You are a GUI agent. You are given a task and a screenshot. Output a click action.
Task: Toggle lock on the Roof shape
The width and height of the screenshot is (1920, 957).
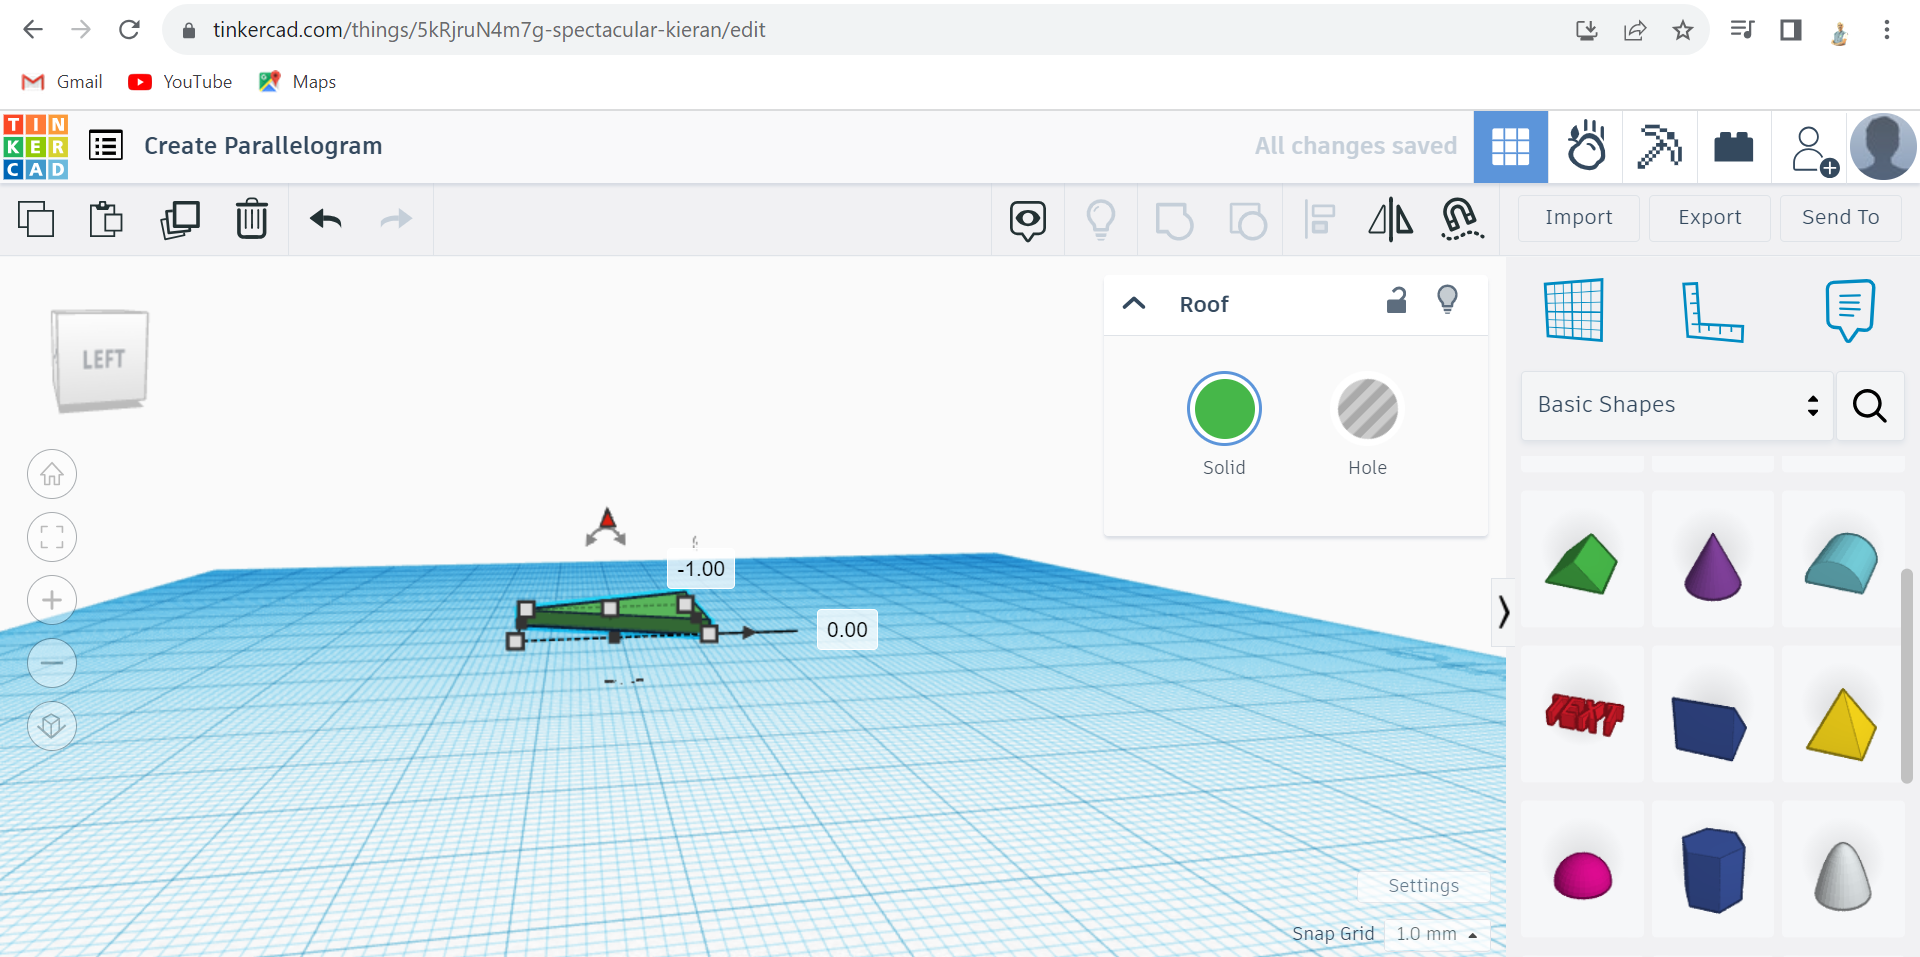point(1397,300)
